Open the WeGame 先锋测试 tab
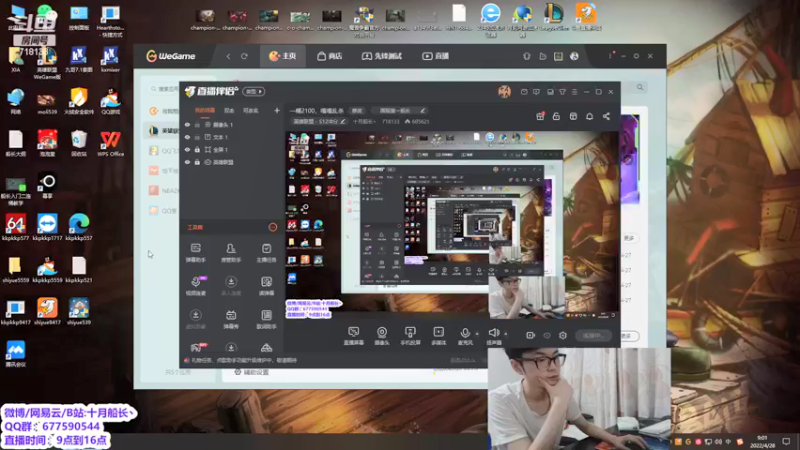Screen dimensions: 800x450 pos(382,56)
